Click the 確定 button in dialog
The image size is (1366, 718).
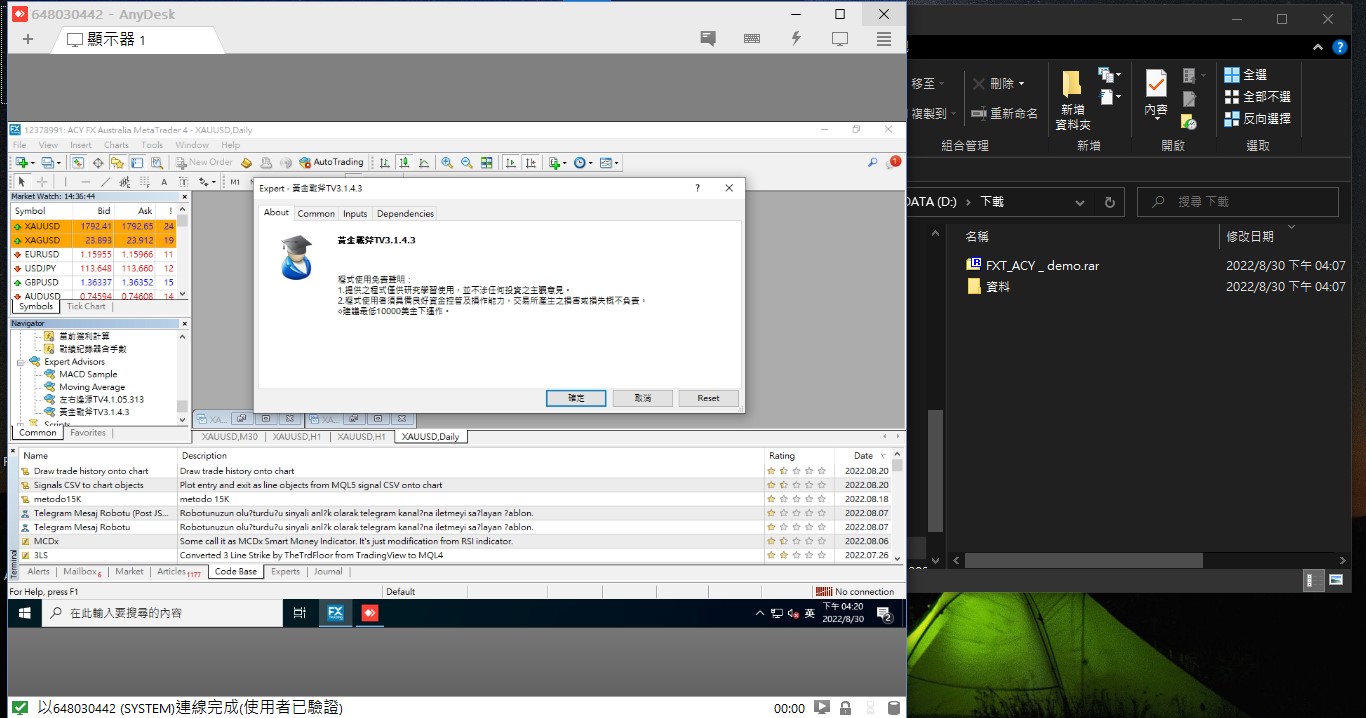pyautogui.click(x=576, y=398)
